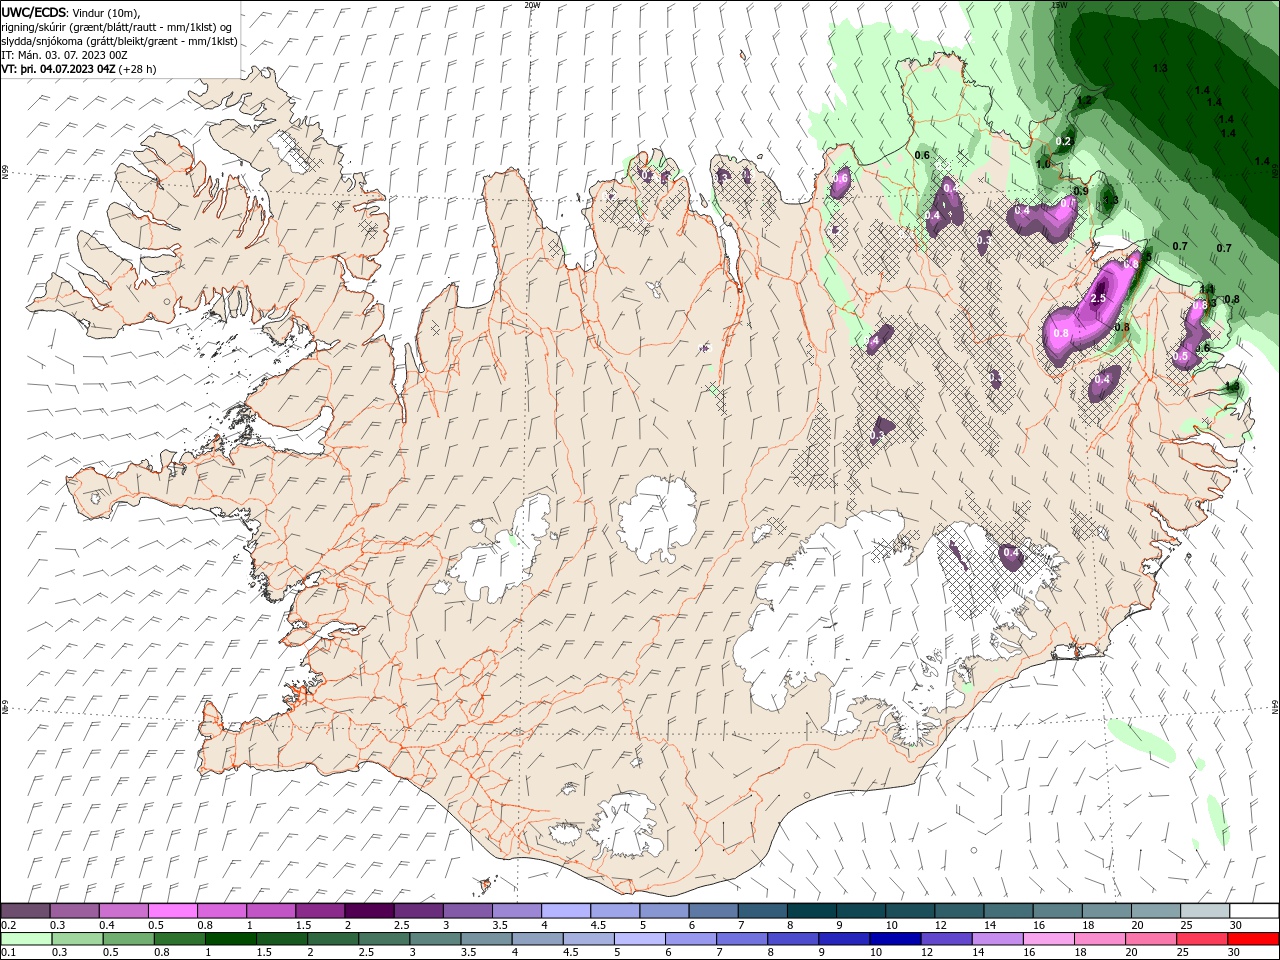Pick violet rain swatch between 12 and 14

click(947, 939)
